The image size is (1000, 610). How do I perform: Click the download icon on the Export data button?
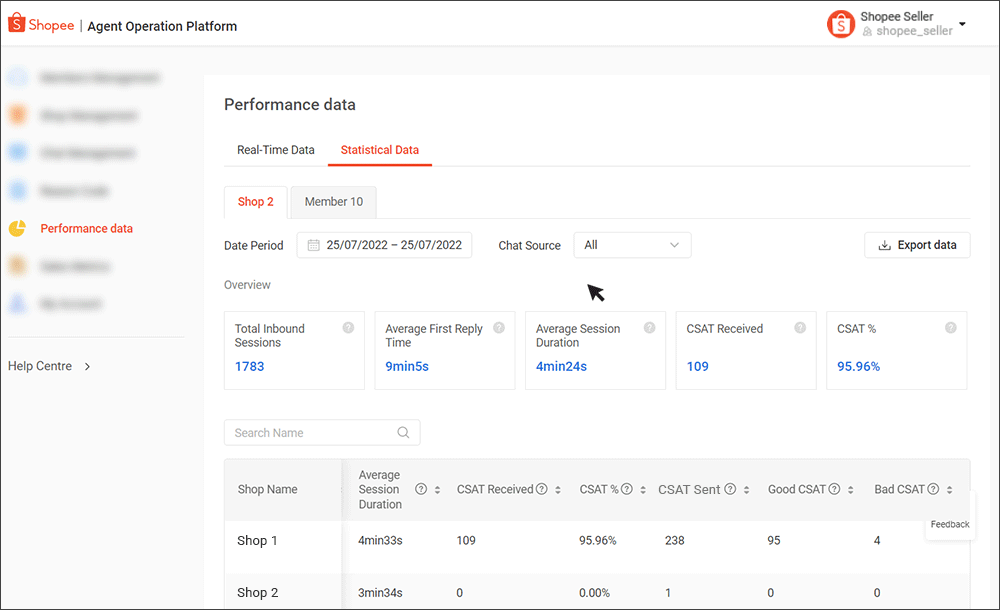[885, 244]
